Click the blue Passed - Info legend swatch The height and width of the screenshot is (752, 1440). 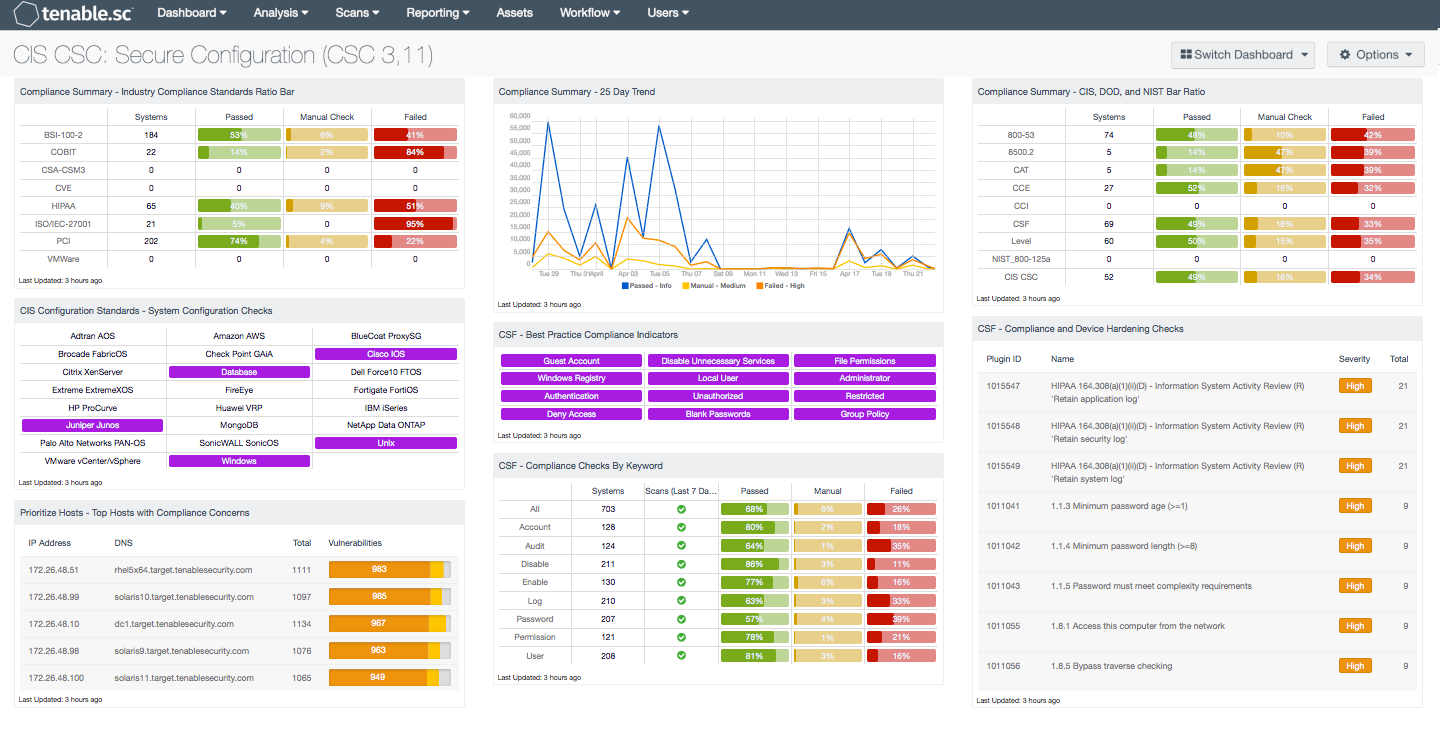[x=625, y=286]
